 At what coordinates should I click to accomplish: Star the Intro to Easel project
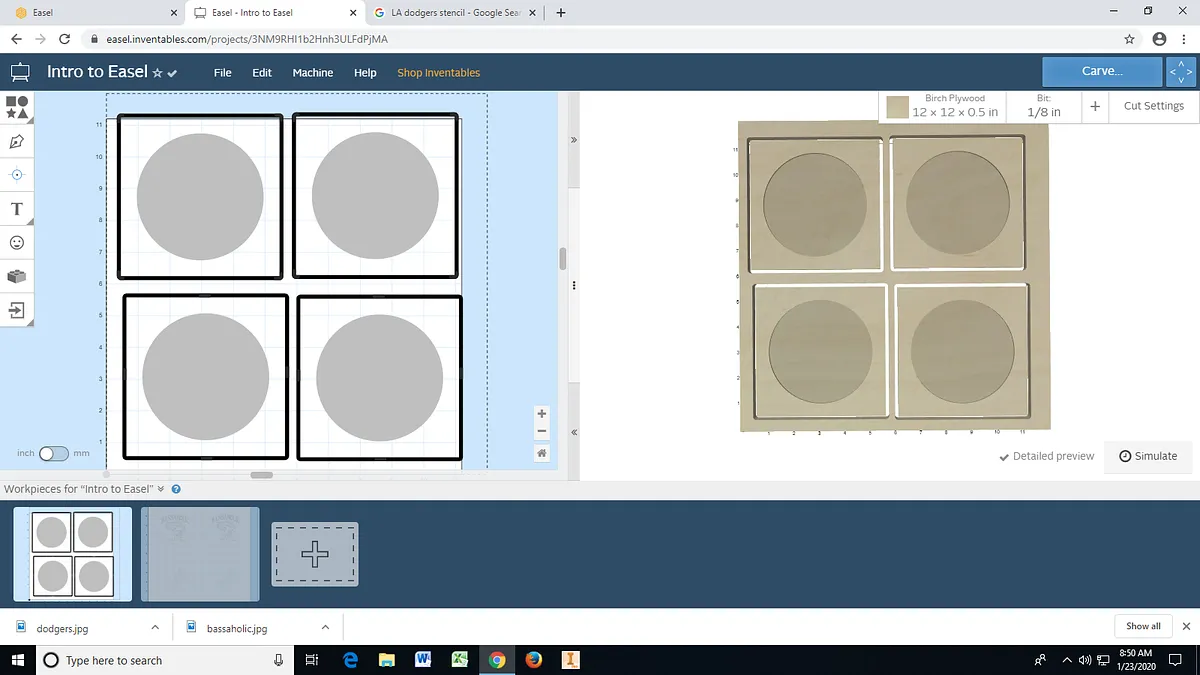point(157,73)
